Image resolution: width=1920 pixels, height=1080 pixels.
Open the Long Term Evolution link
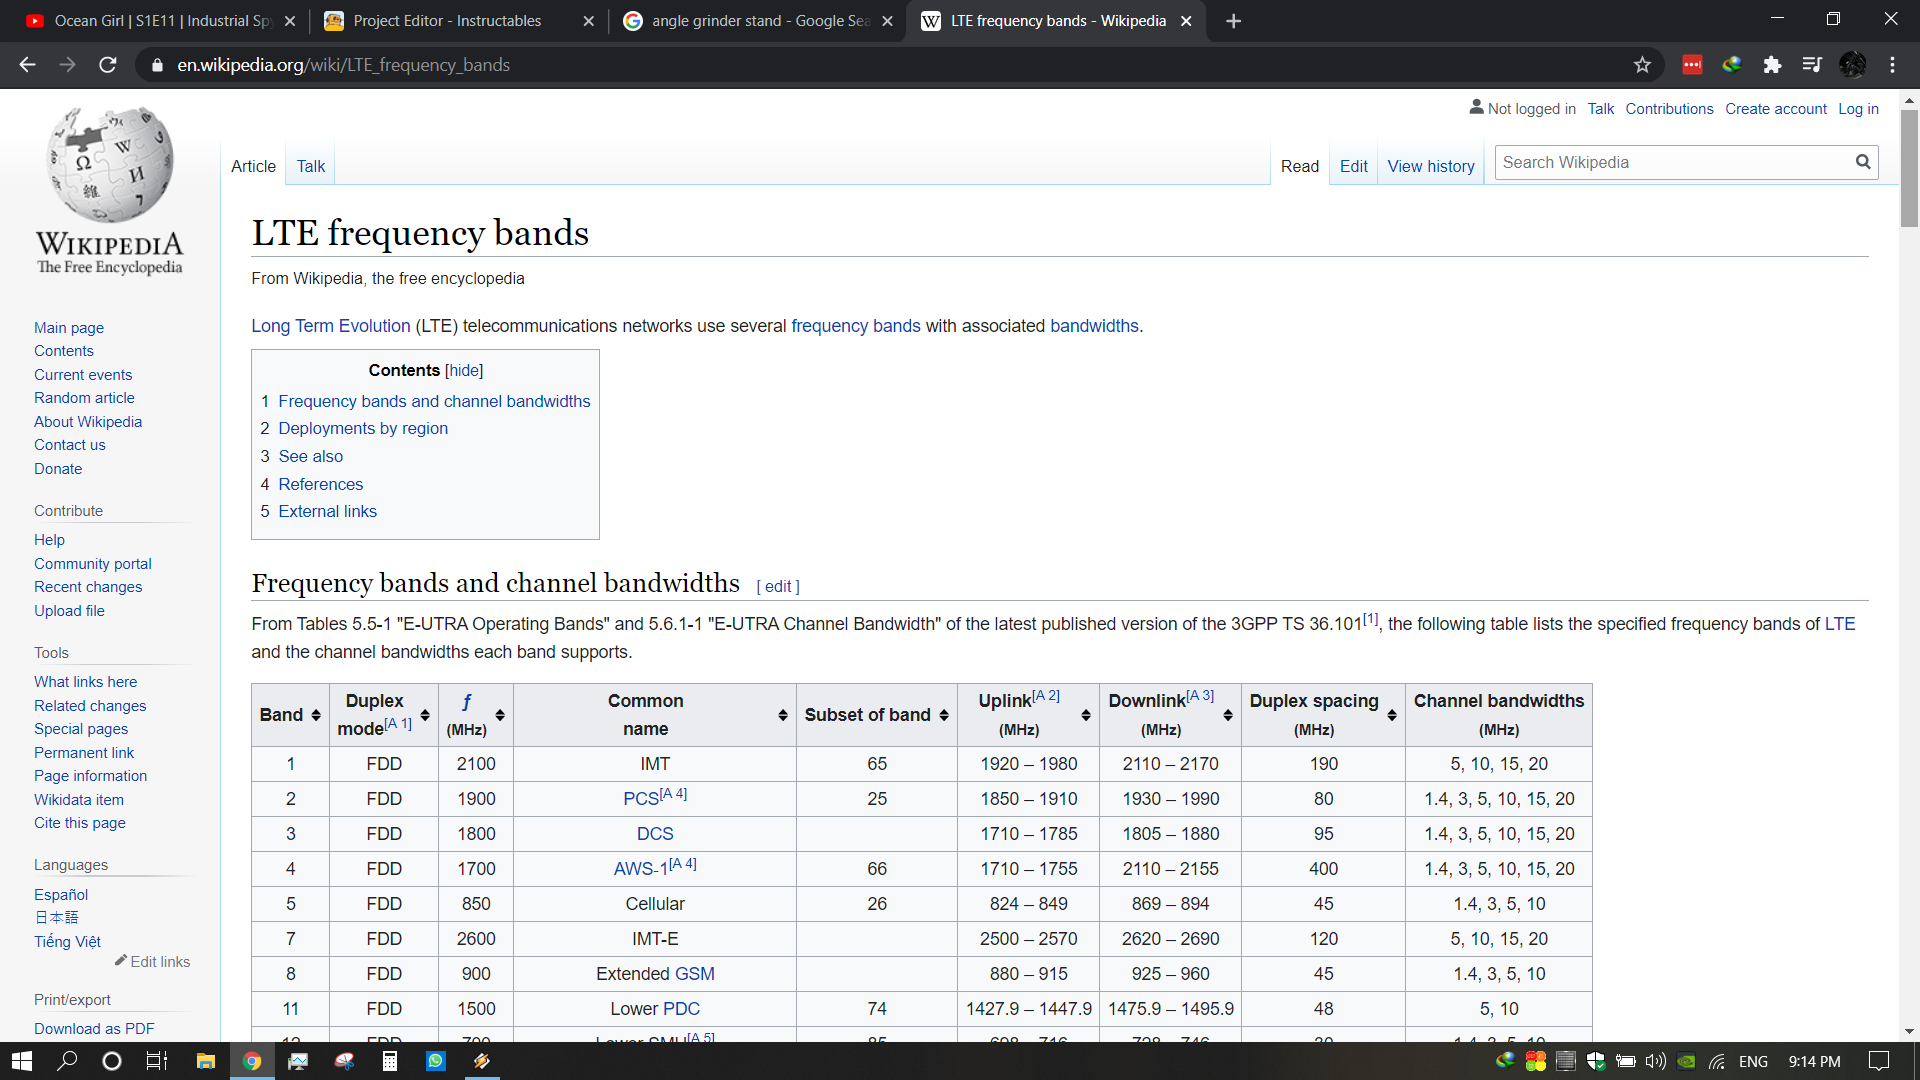pos(330,326)
